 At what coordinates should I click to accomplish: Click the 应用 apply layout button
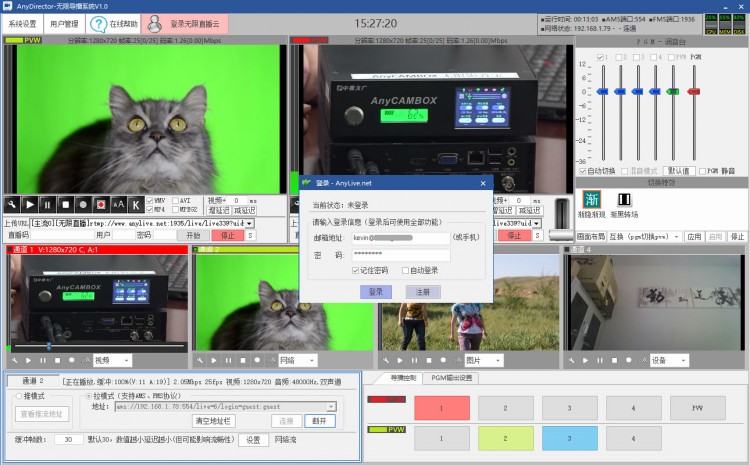(x=694, y=236)
